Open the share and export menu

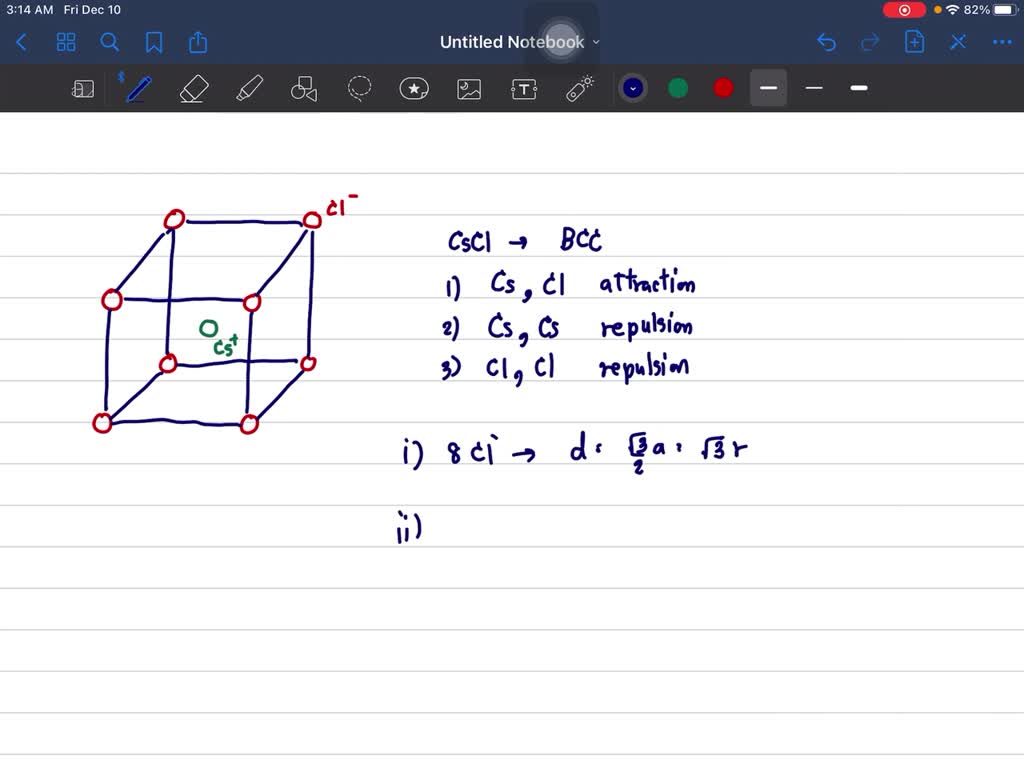pos(198,42)
